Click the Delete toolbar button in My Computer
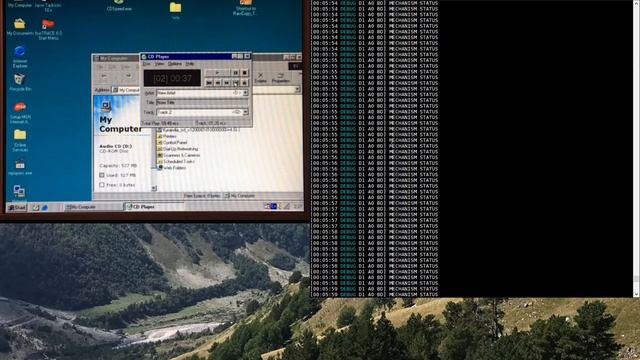The width and height of the screenshot is (640, 360). 260,78
